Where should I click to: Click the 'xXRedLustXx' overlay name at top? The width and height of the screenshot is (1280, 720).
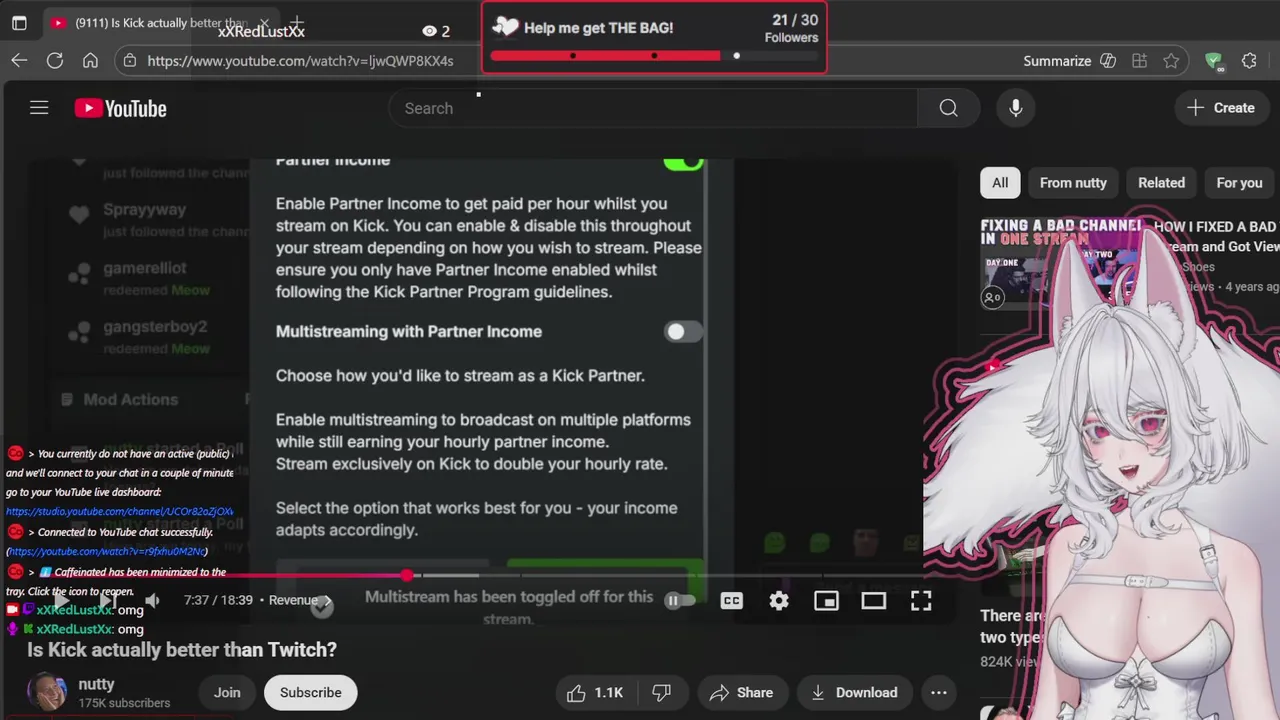(261, 31)
